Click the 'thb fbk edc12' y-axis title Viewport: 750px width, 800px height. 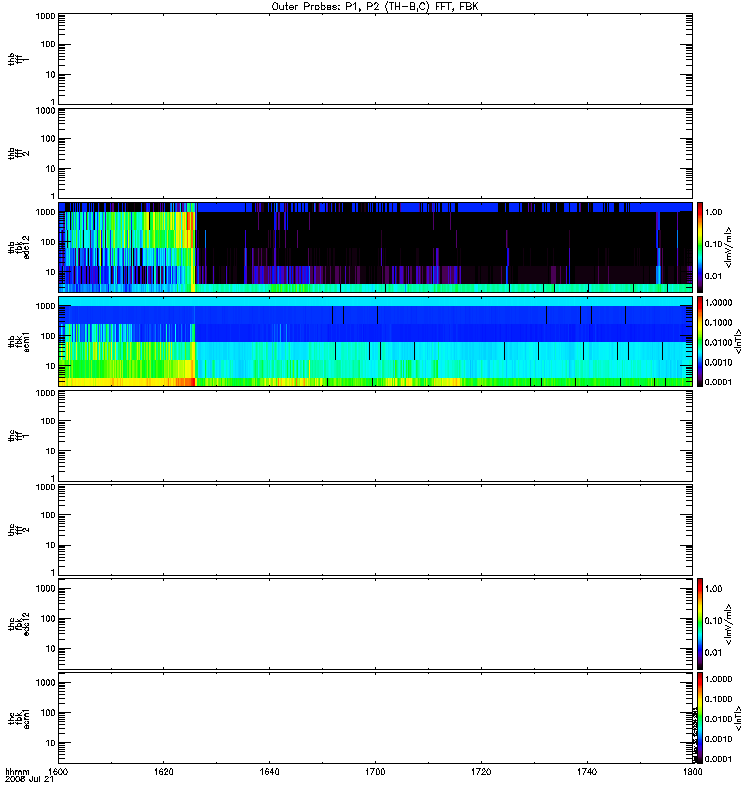19,247
